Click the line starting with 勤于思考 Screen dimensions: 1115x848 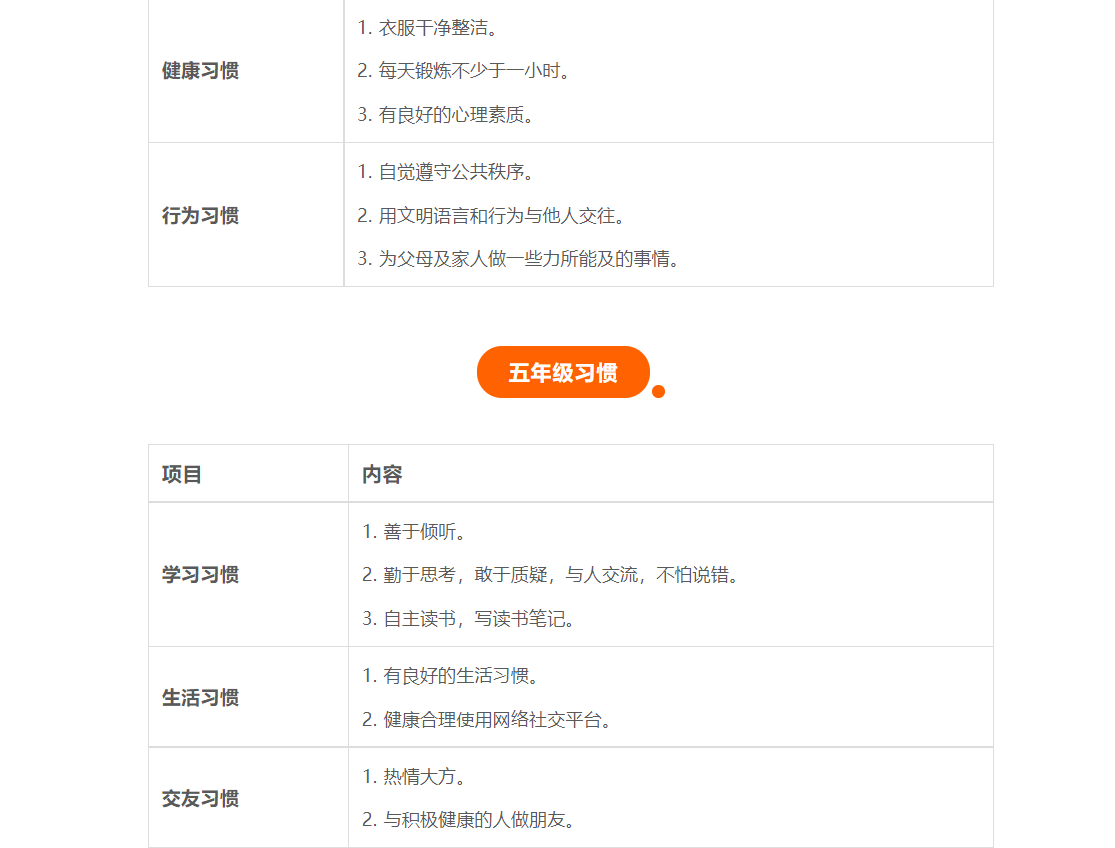[x=551, y=575]
